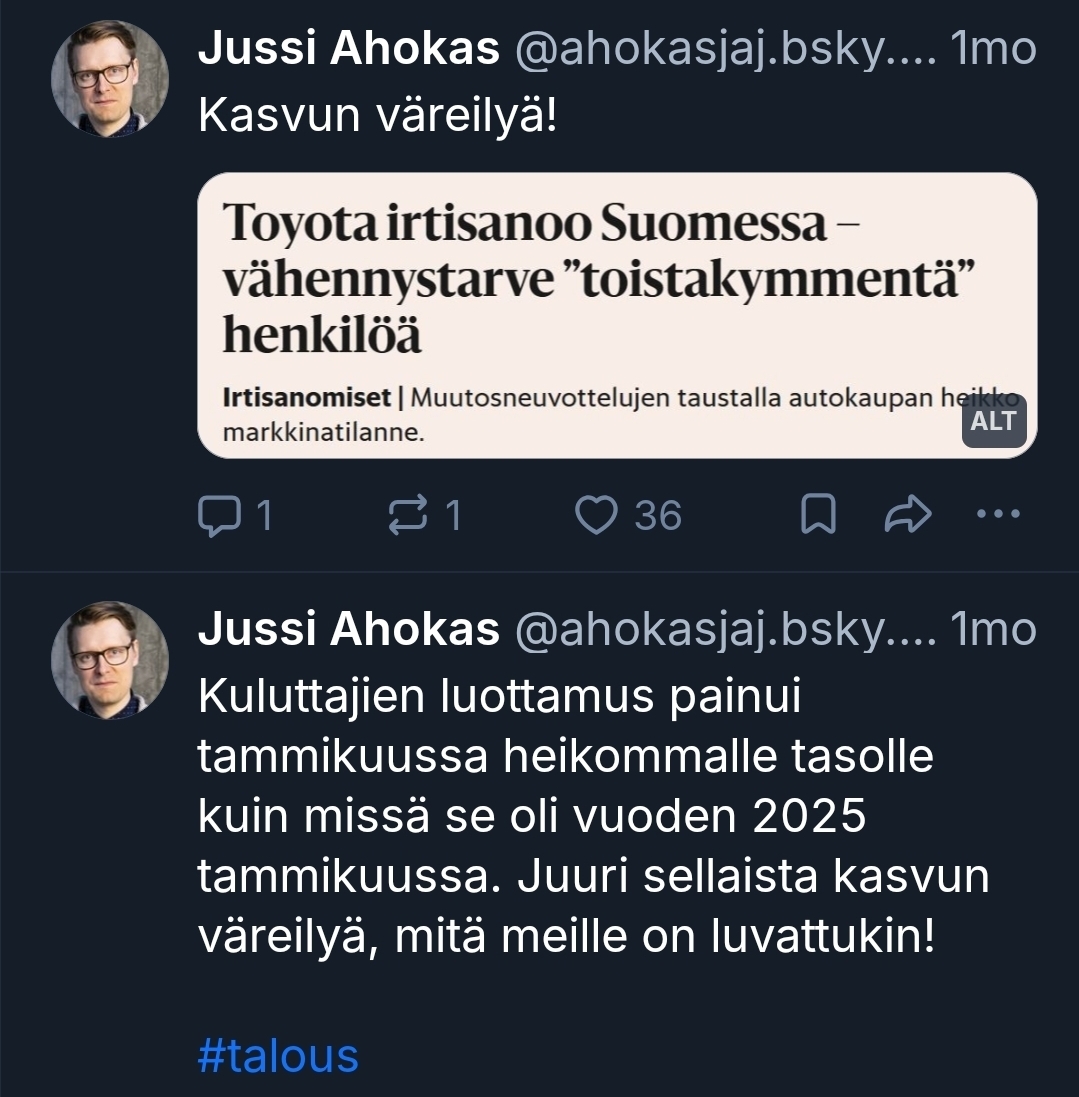The width and height of the screenshot is (1079, 1097).
Task: Open the post text "Kasvun väreilyä!"
Action: click(377, 117)
